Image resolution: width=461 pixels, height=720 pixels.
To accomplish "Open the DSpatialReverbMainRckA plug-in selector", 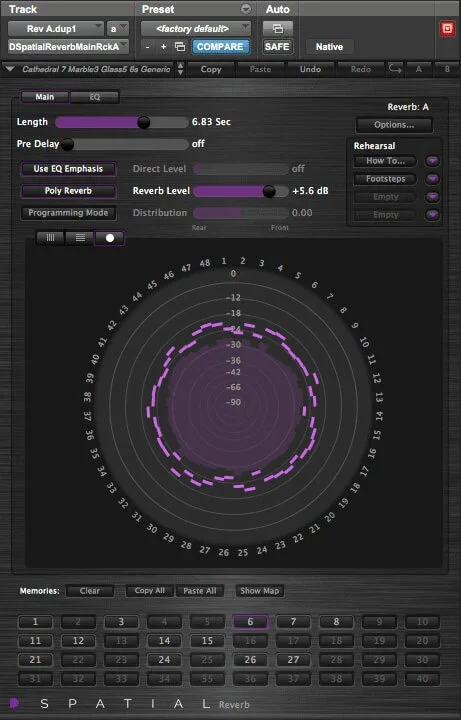I will (68, 47).
